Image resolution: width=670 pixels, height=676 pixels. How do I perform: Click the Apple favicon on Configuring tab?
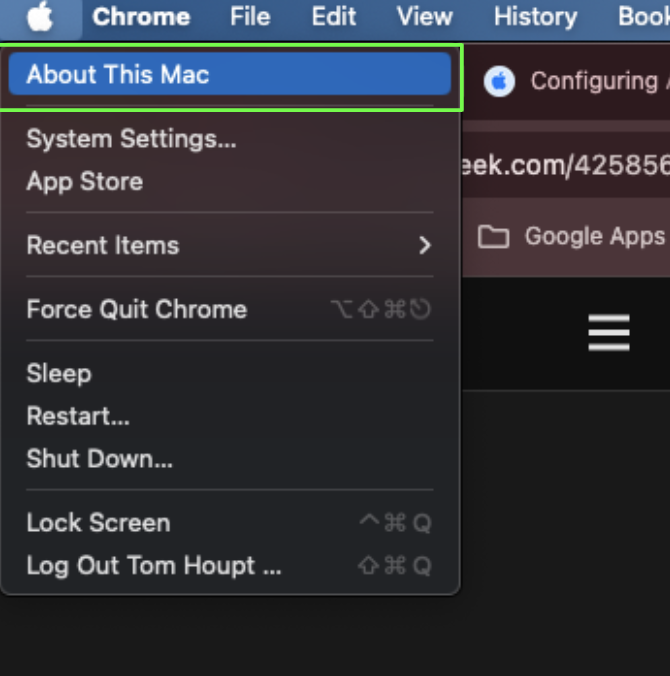(499, 81)
